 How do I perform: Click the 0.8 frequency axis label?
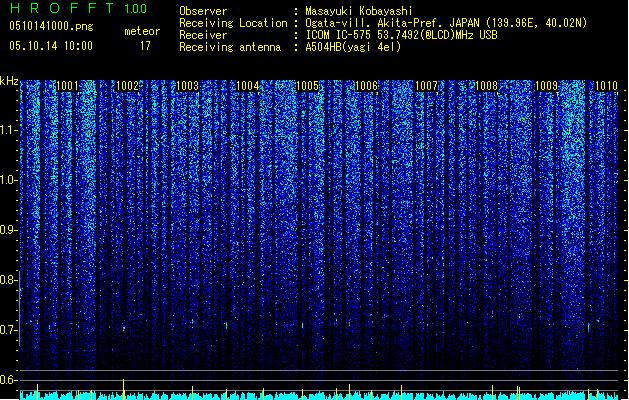(x=8, y=280)
